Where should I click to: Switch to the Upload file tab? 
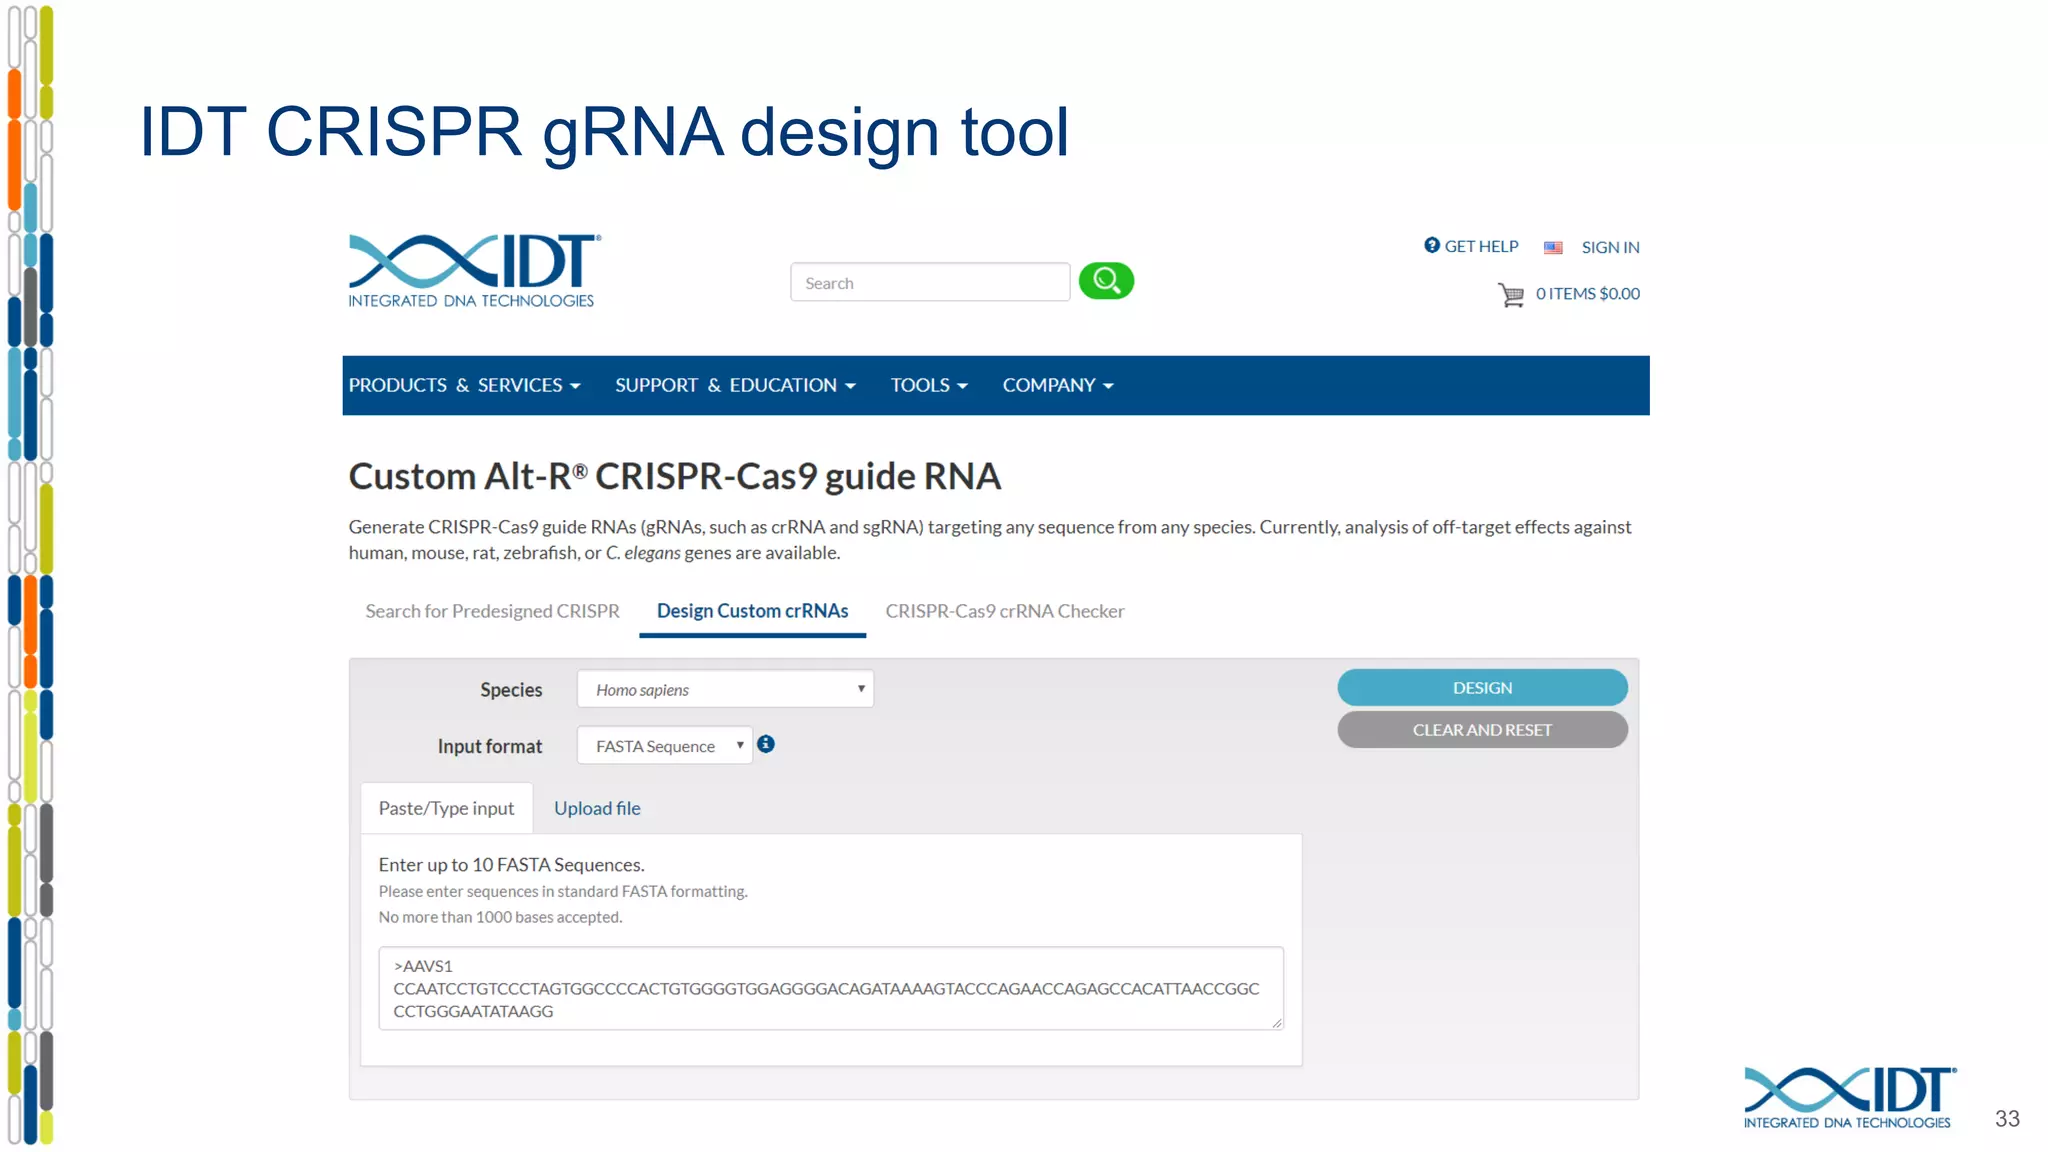pyautogui.click(x=597, y=808)
